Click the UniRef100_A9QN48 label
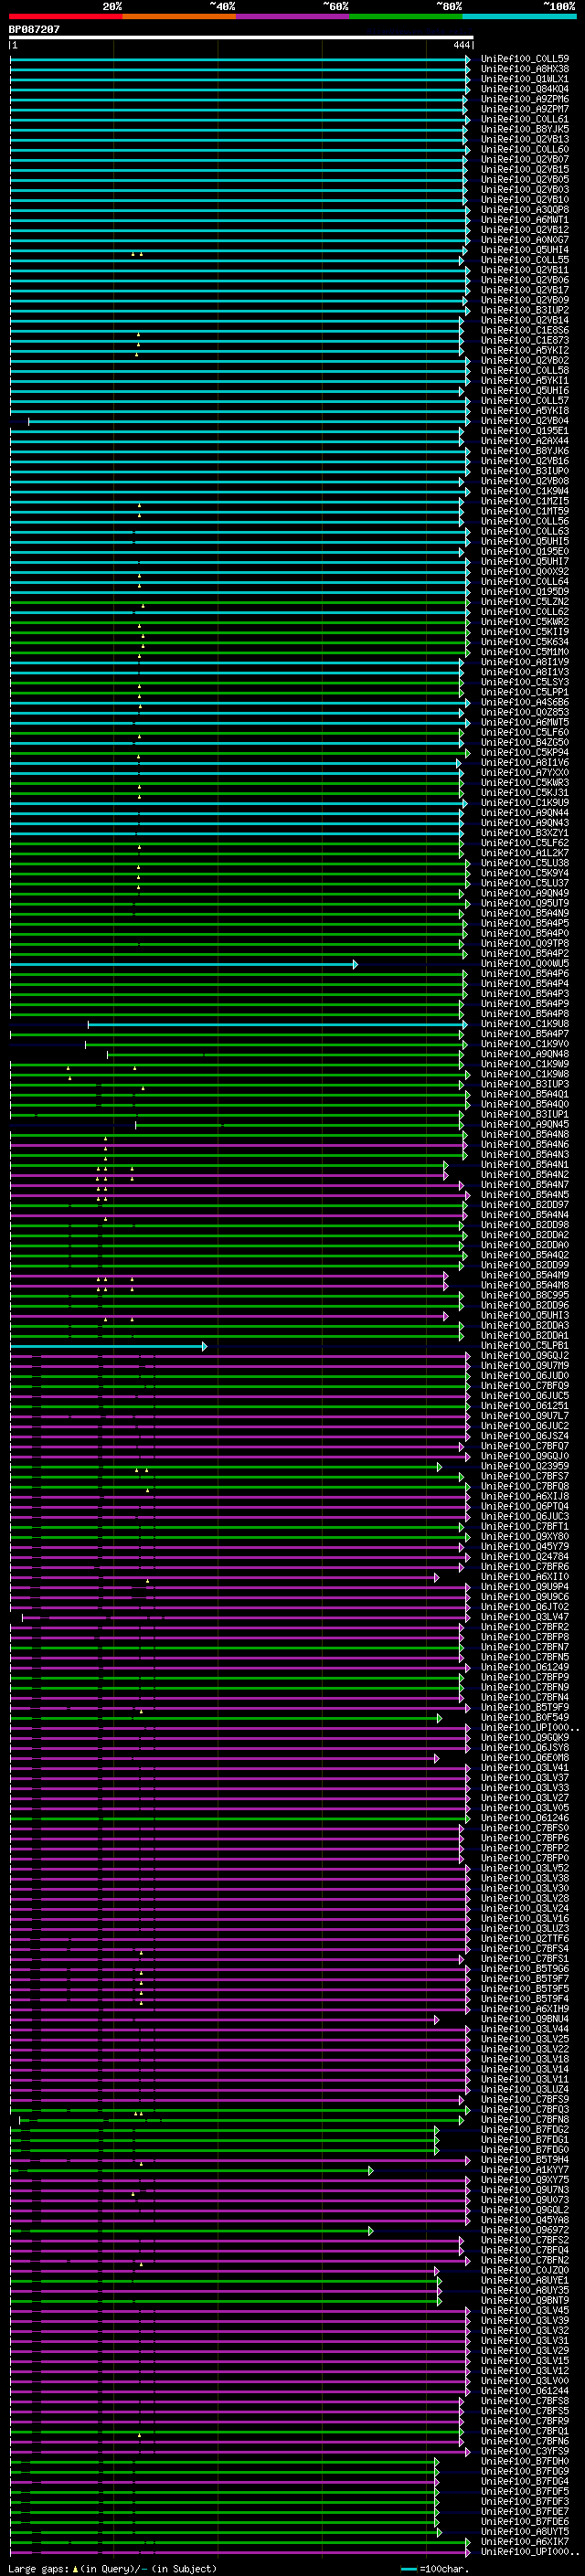Screen dimensions: 585x2576 pyautogui.click(x=525, y=1054)
